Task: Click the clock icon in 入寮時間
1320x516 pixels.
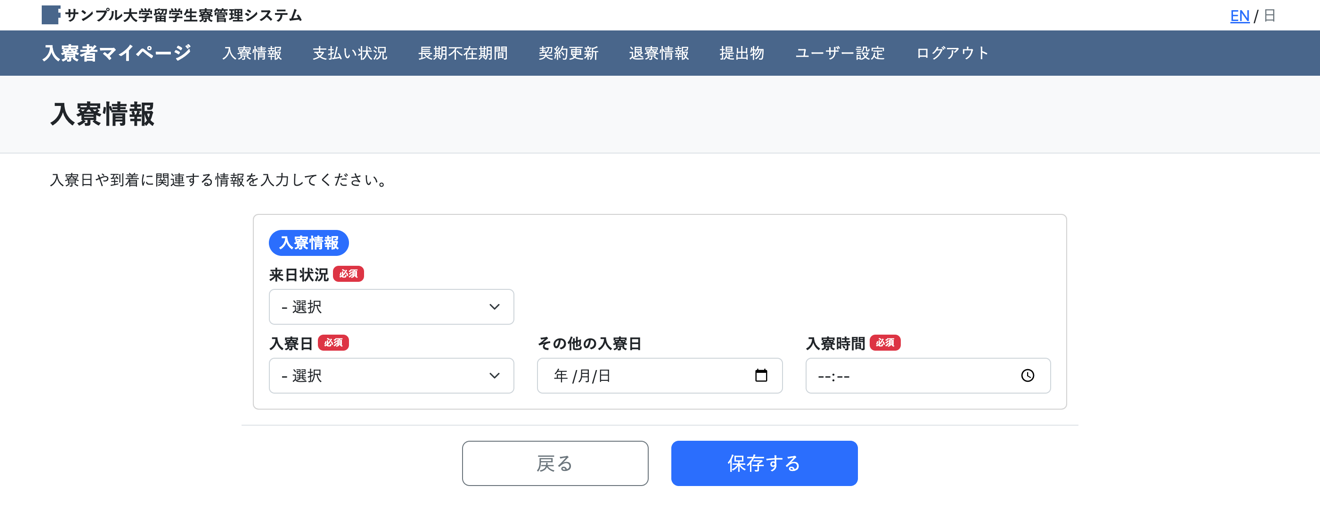Action: pyautogui.click(x=1027, y=376)
